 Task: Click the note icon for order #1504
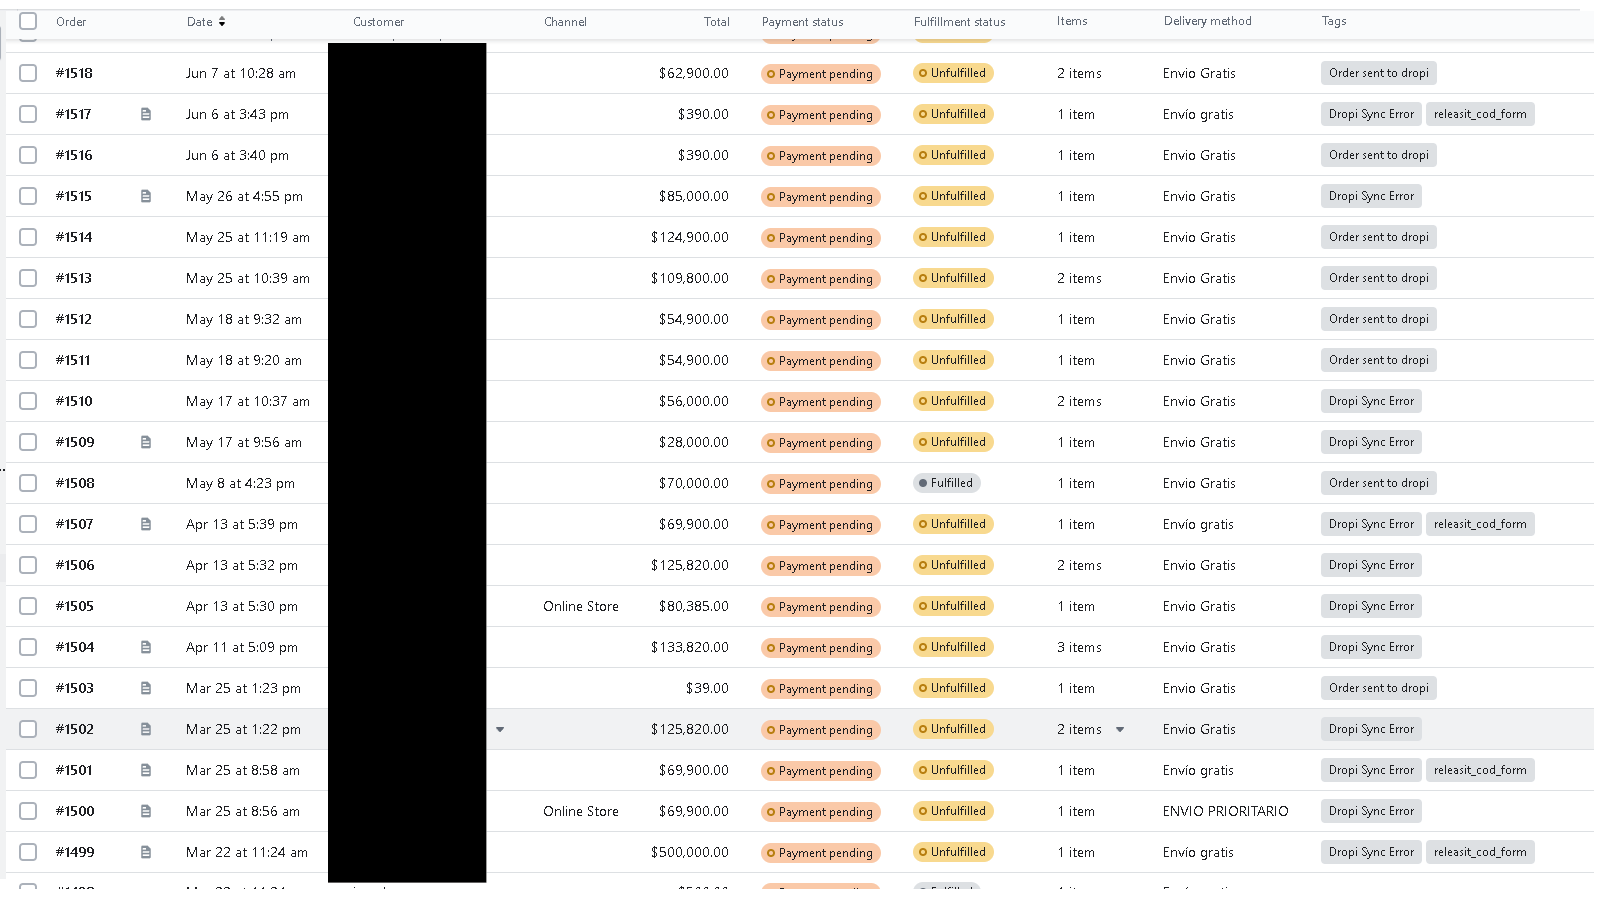coord(146,647)
